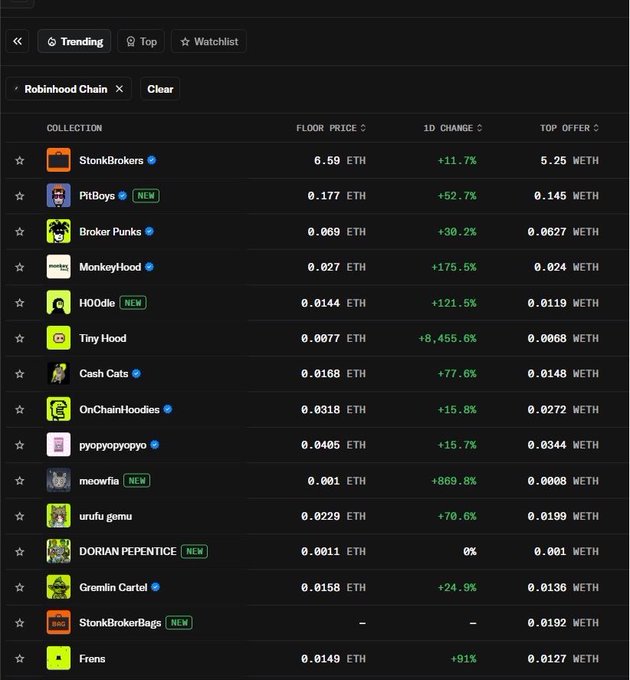This screenshot has width=630, height=680.
Task: Open Gremlin Cartel collection avatar
Action: click(59, 587)
